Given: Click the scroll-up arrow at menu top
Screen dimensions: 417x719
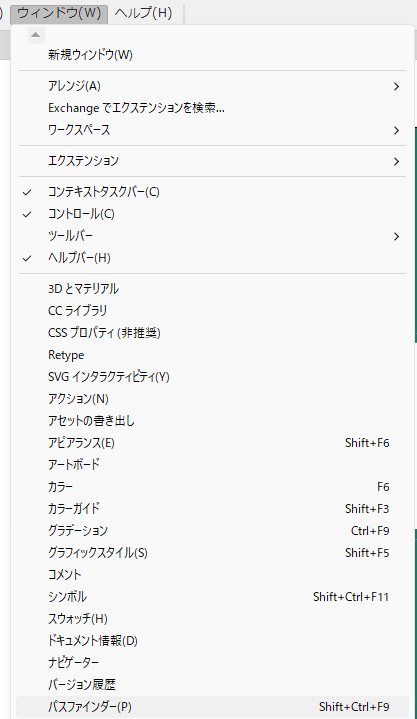Looking at the screenshot, I should tap(36, 35).
